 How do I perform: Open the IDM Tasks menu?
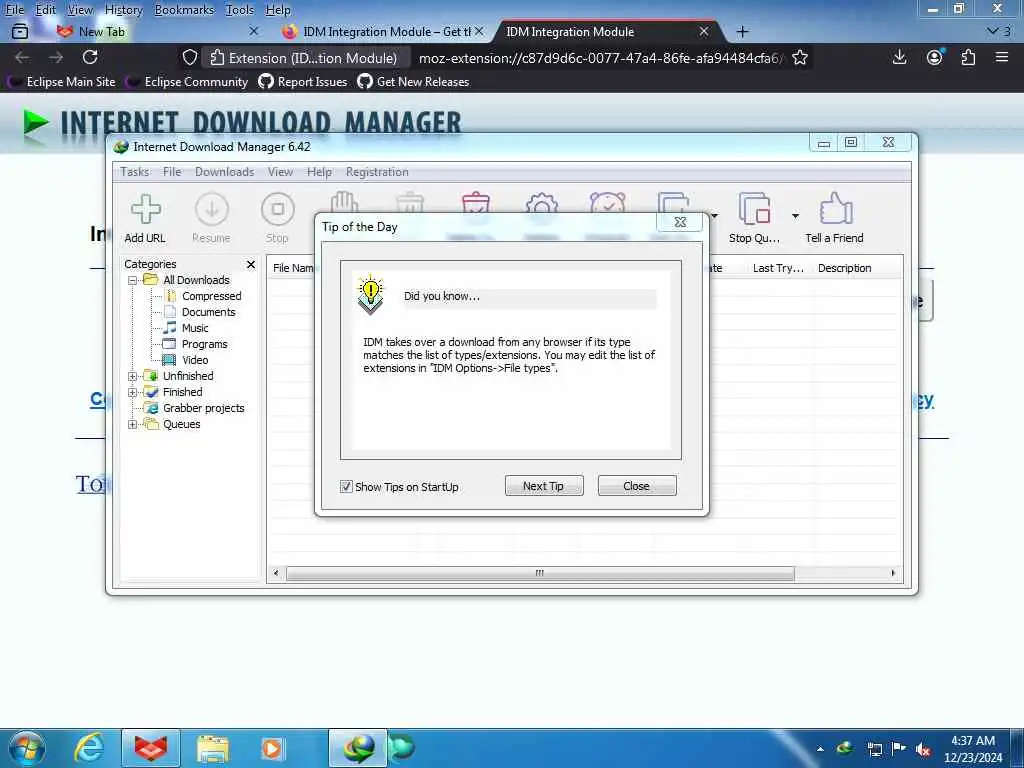click(x=135, y=172)
